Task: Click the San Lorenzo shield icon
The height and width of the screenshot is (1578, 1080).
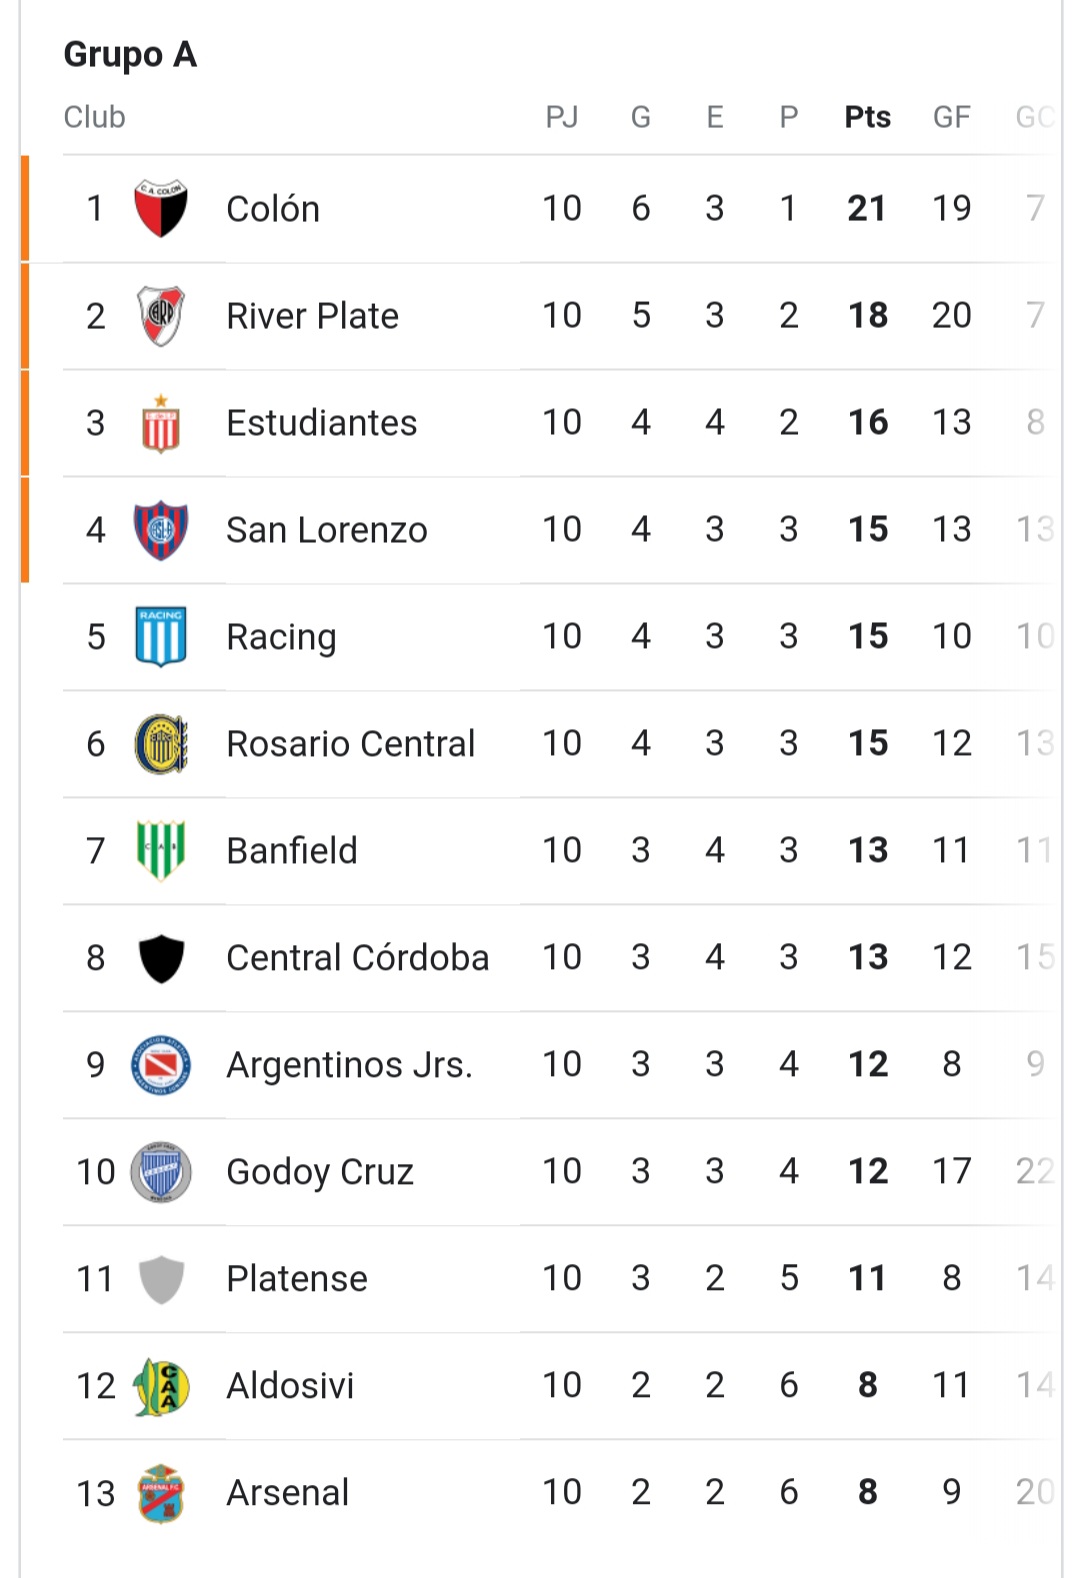Action: click(x=161, y=530)
